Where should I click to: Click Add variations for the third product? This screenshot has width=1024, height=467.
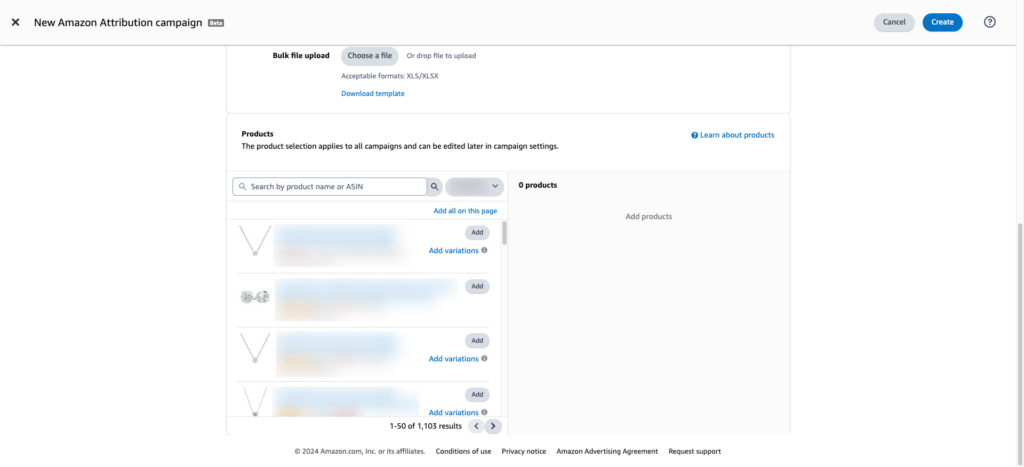click(453, 359)
